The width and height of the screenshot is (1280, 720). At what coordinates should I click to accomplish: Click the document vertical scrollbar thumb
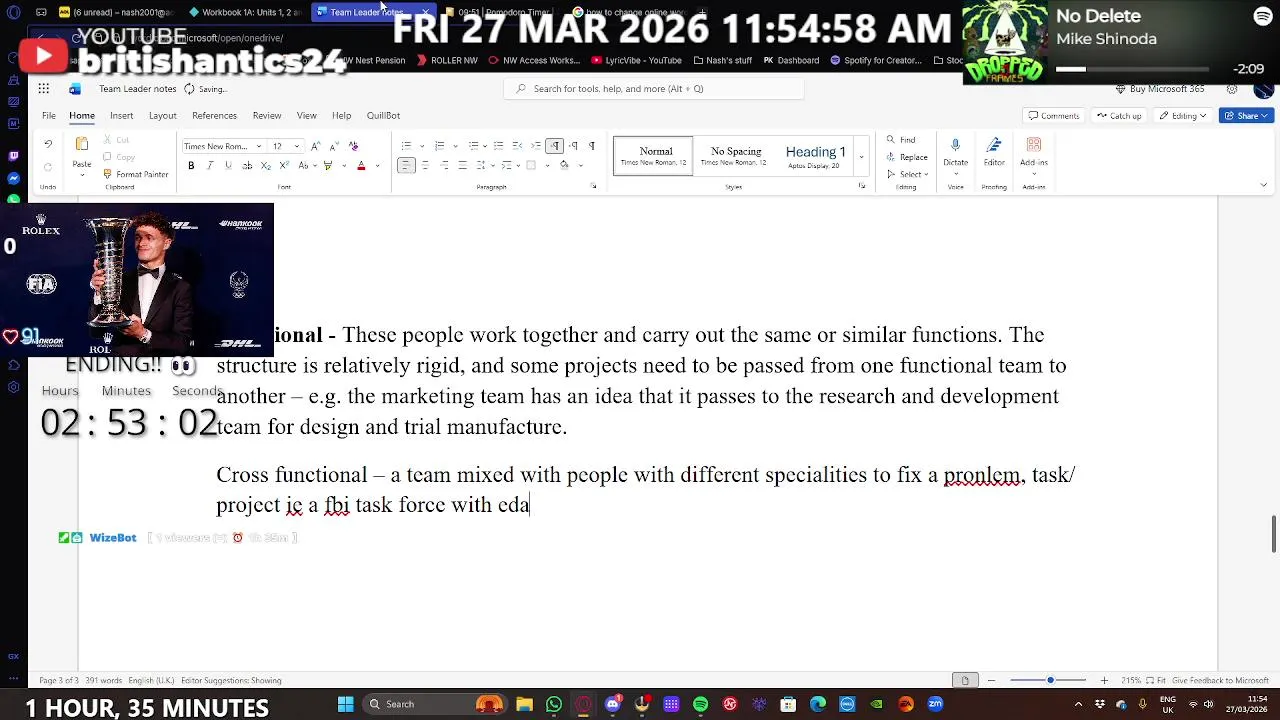1273,533
